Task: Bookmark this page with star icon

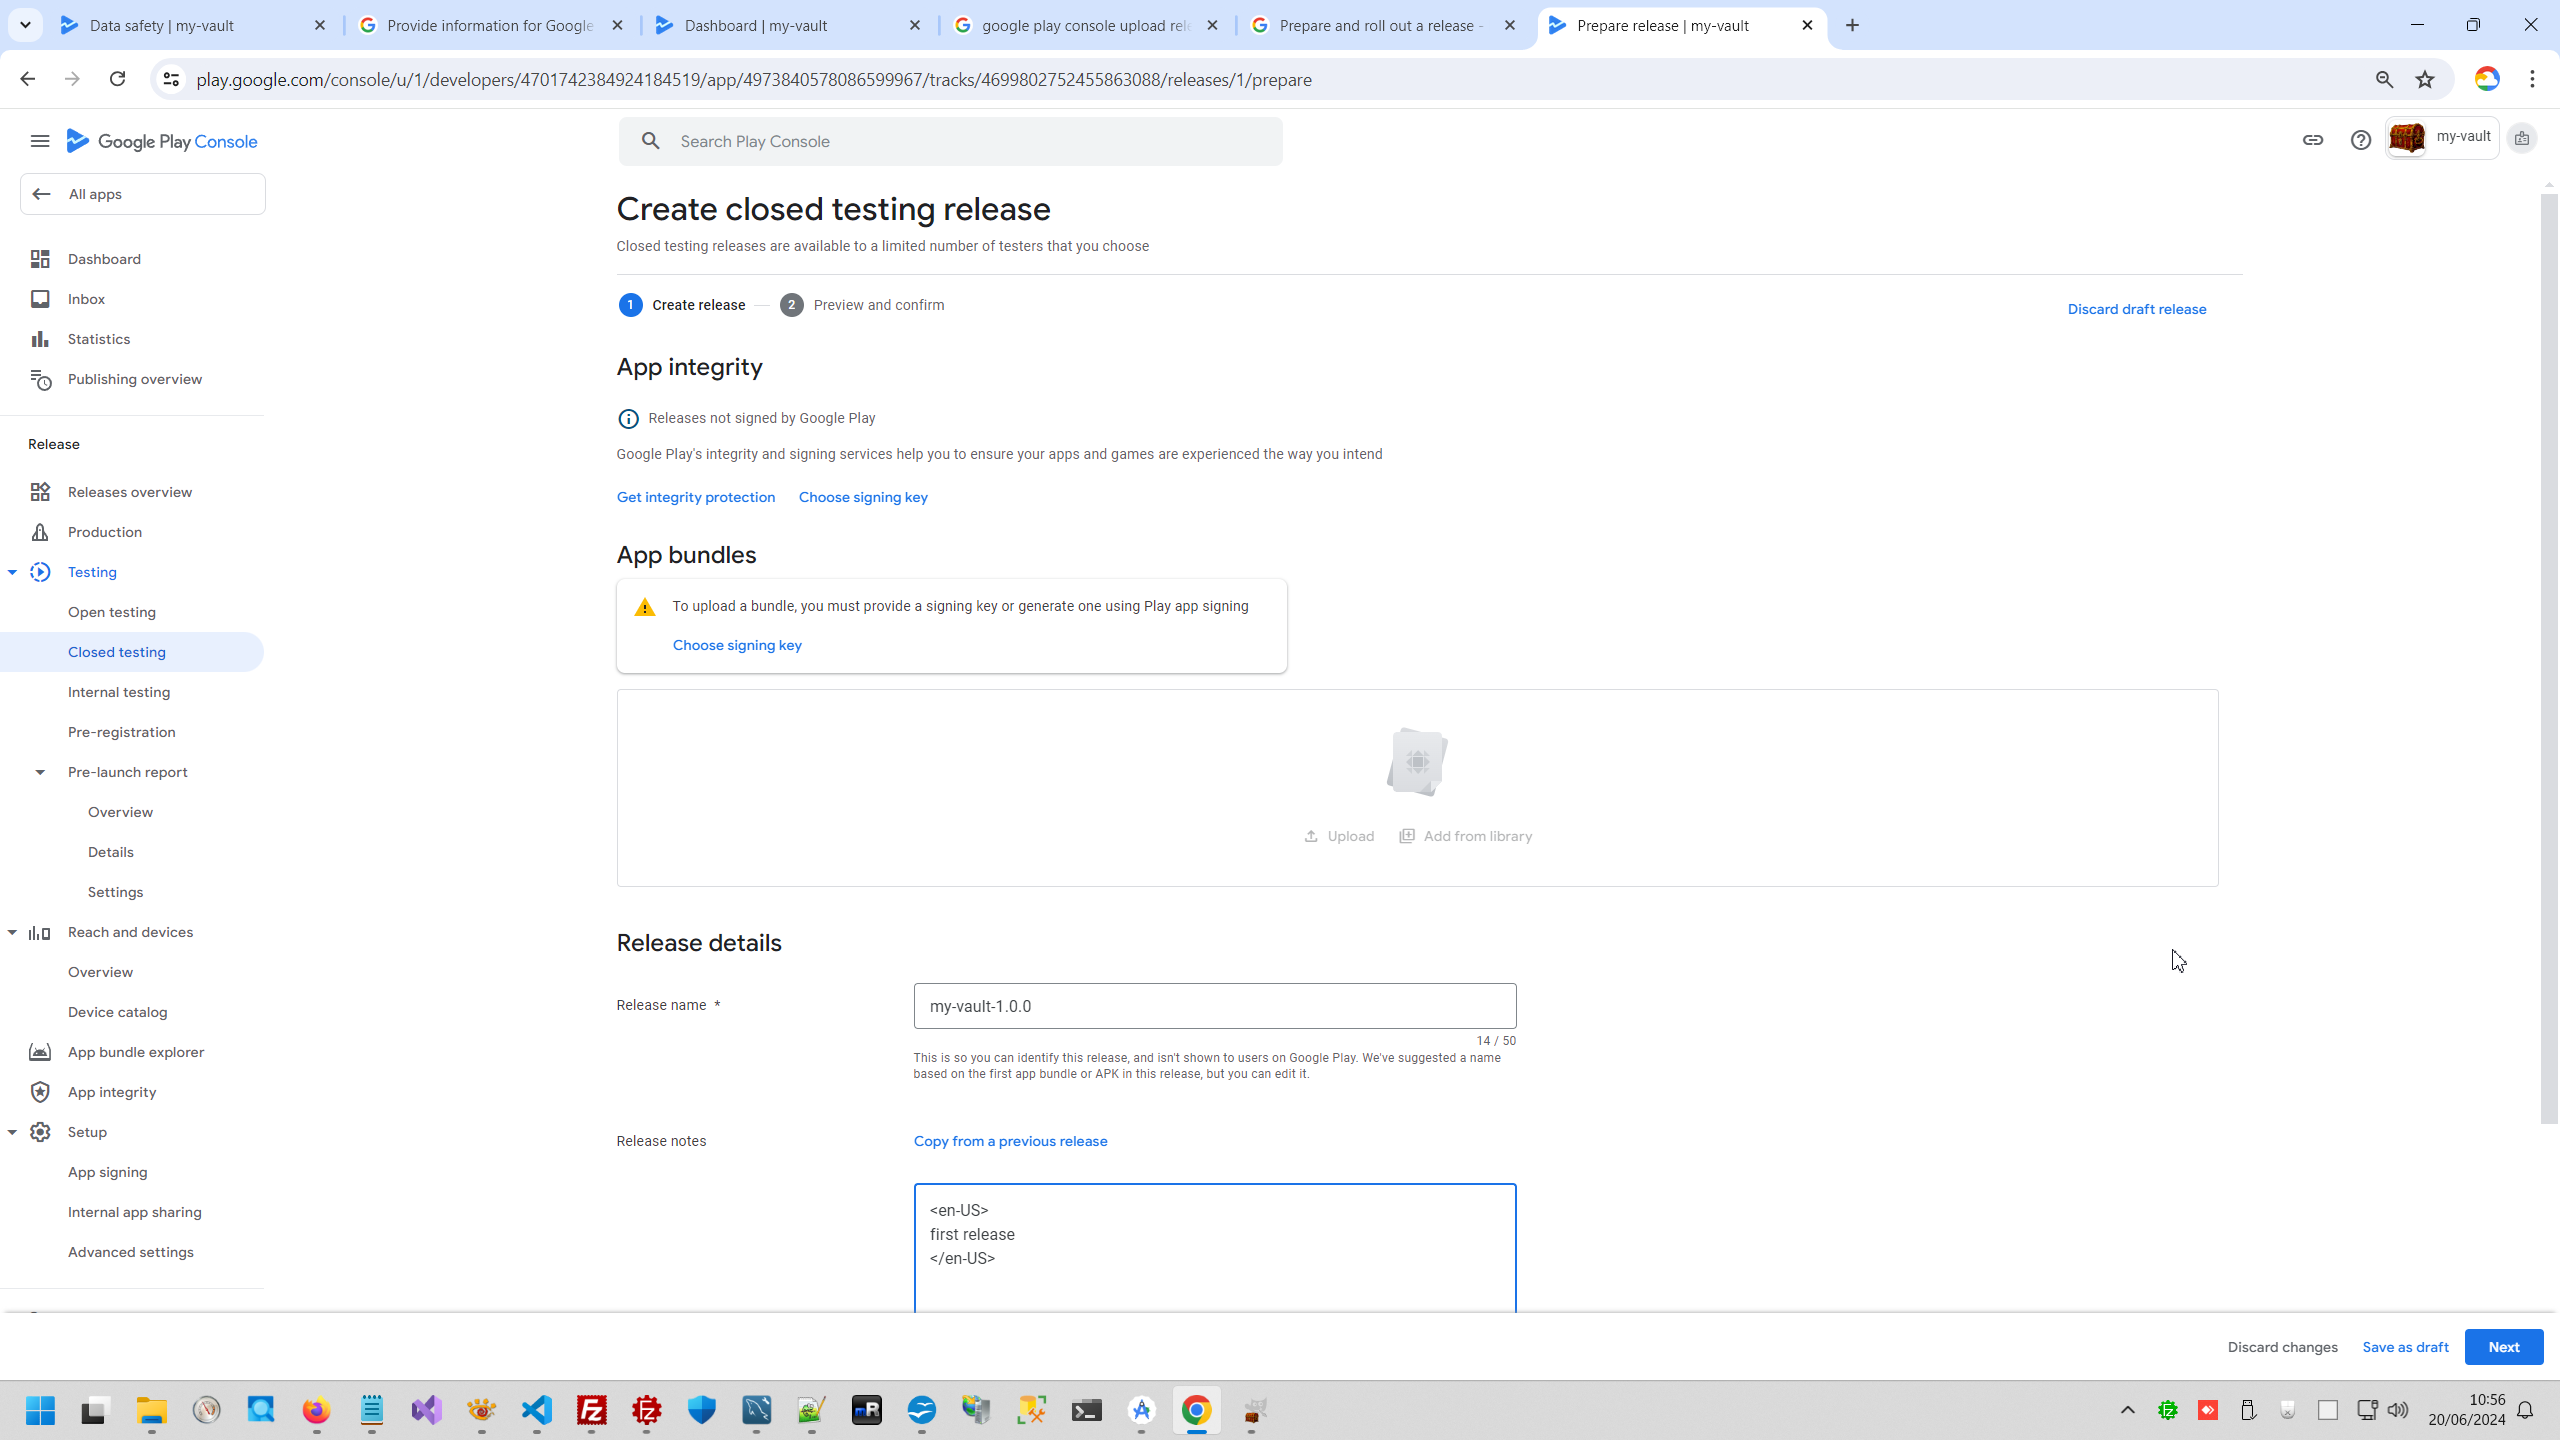Action: [x=2425, y=80]
